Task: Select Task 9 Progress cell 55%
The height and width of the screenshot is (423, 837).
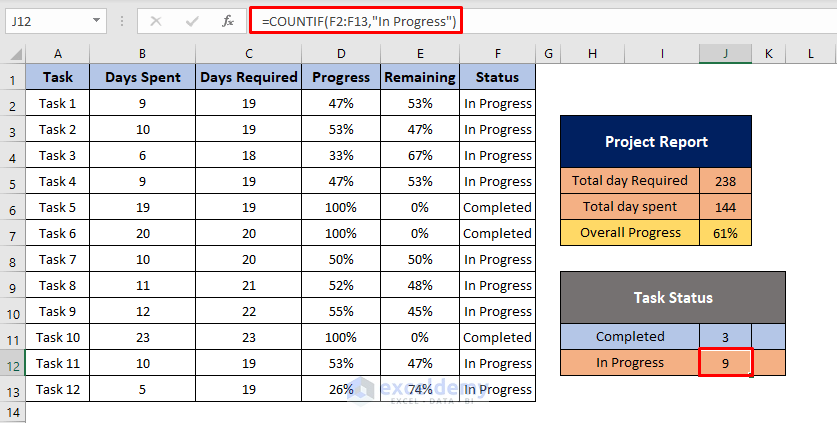Action: pyautogui.click(x=341, y=311)
